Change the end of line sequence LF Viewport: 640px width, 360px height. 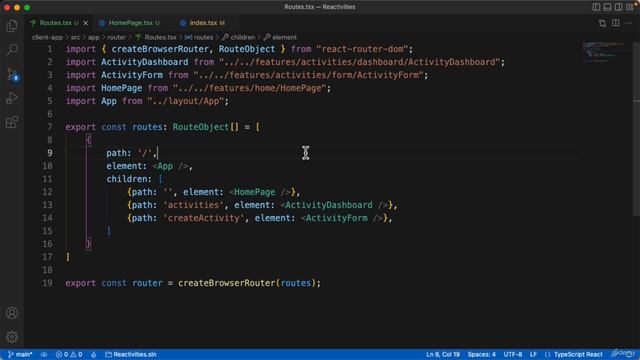tap(533, 354)
